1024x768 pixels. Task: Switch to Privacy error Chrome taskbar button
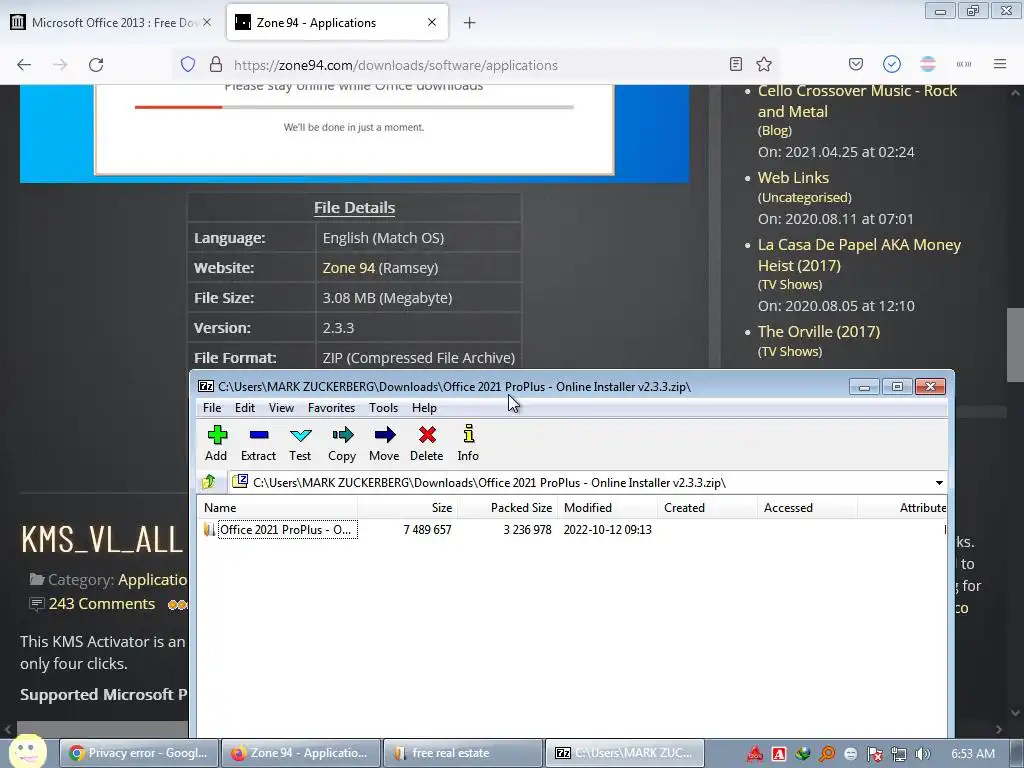pyautogui.click(x=139, y=753)
